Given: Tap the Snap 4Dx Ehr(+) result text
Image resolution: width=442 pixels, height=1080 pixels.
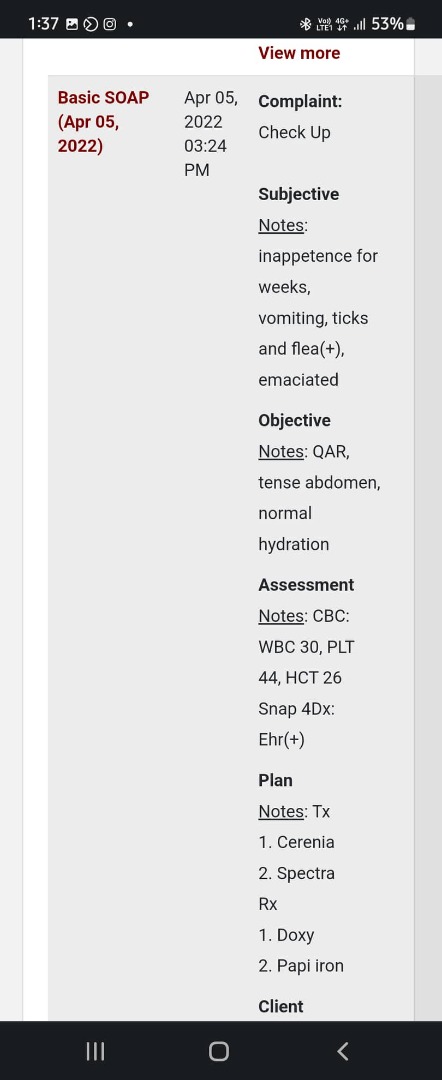Looking at the screenshot, I should coord(297,724).
